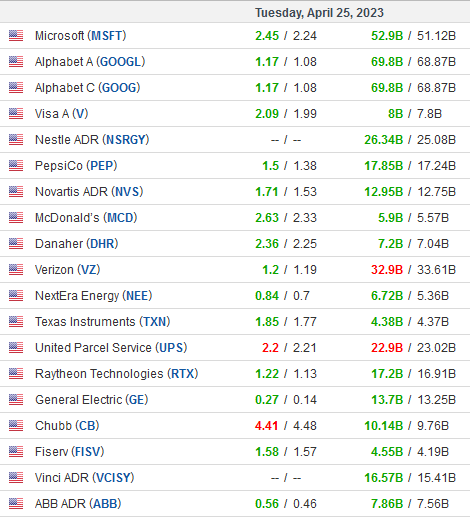Click Microsoft EPS value 2.45
Screen dimensions: 470x518
(267, 36)
